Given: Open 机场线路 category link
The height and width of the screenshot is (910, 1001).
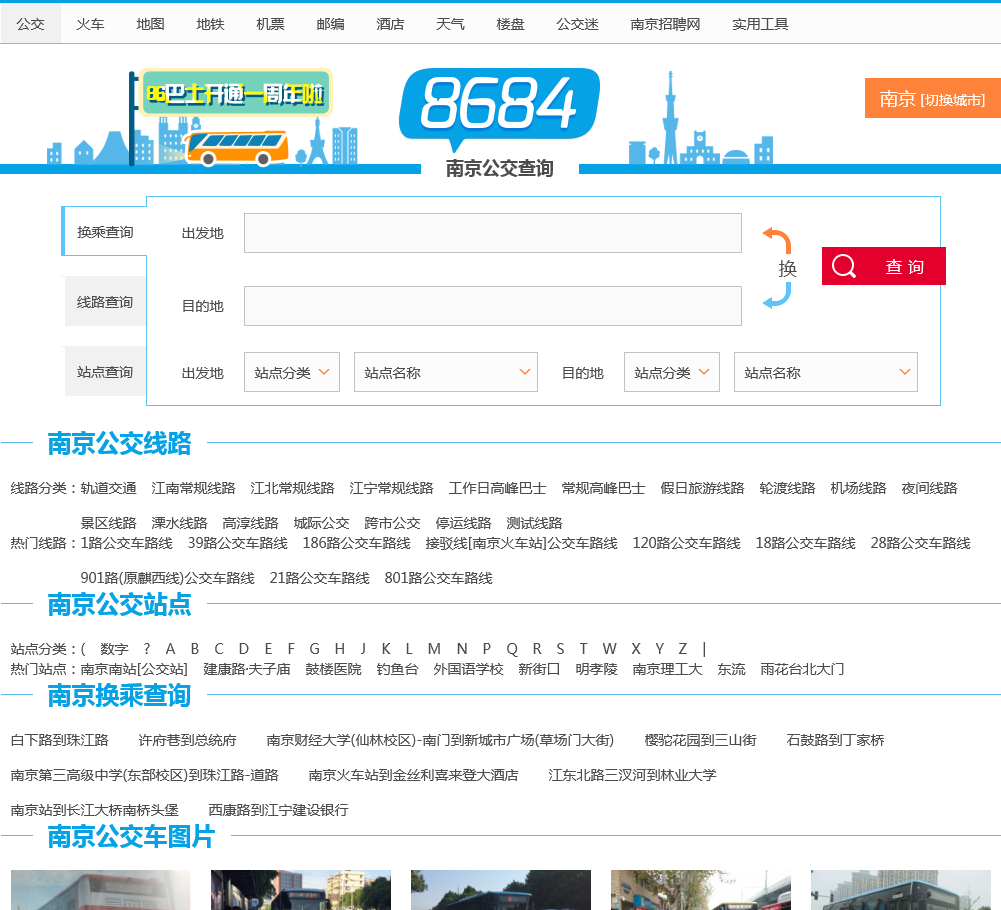Looking at the screenshot, I should click(x=858, y=489).
